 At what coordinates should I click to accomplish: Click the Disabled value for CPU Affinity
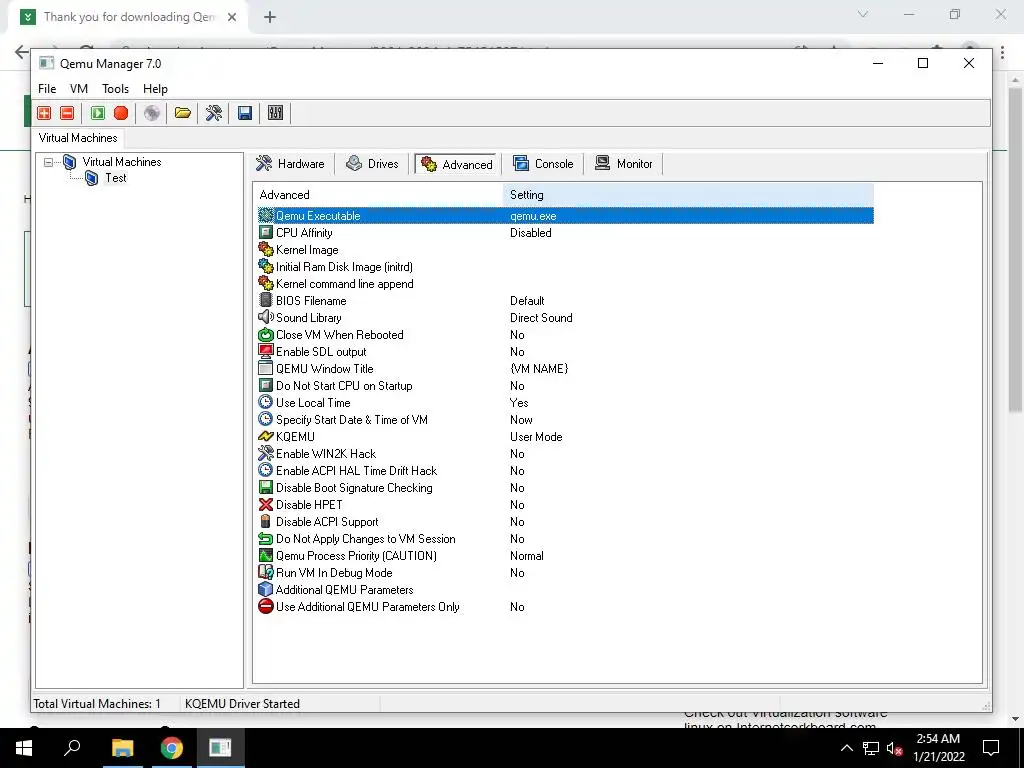coord(530,232)
